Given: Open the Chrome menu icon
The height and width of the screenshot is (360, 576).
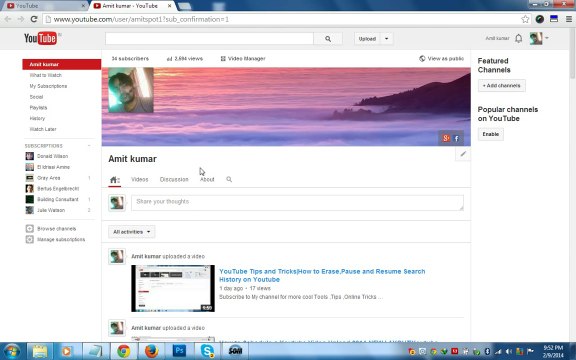Looking at the screenshot, I should click(x=569, y=19).
